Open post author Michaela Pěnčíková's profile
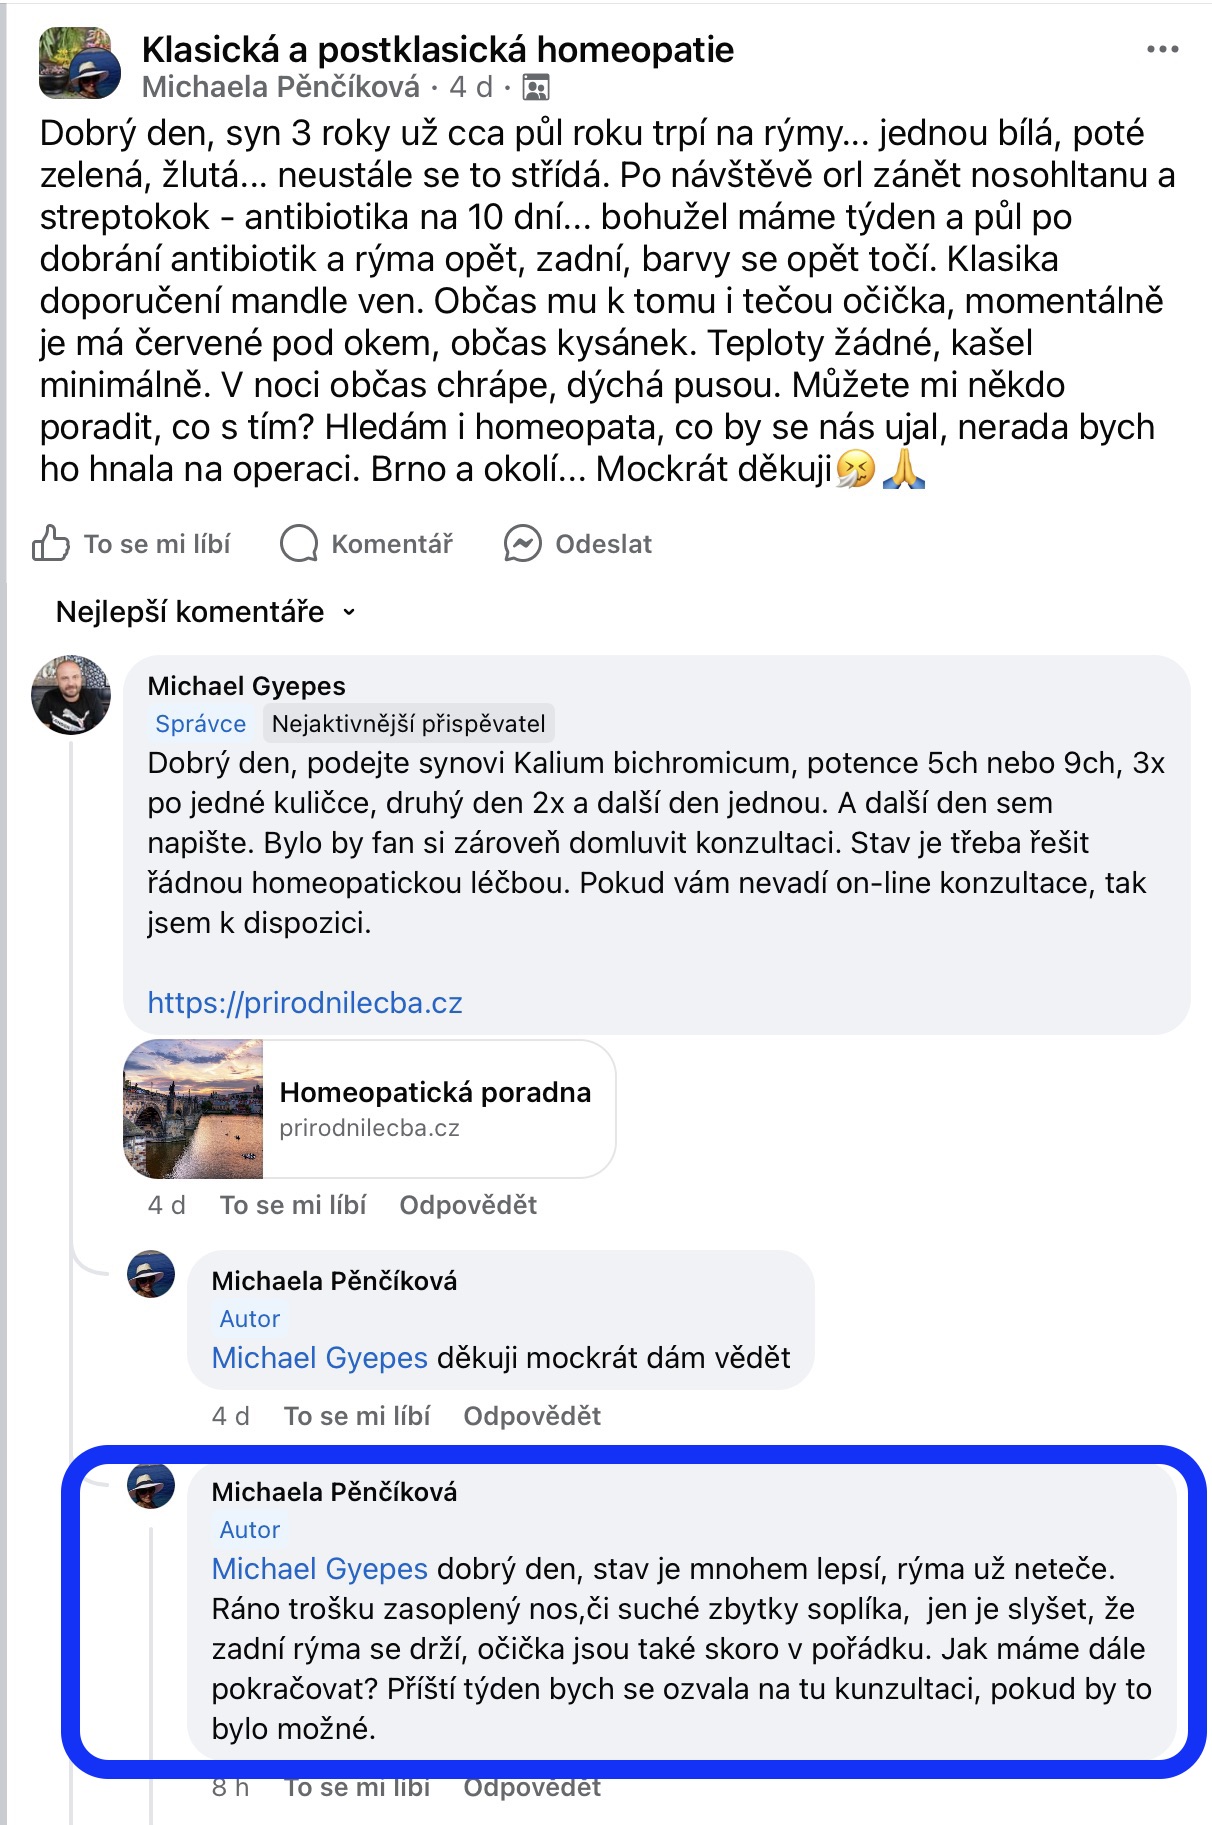1212x1825 pixels. coord(281,88)
